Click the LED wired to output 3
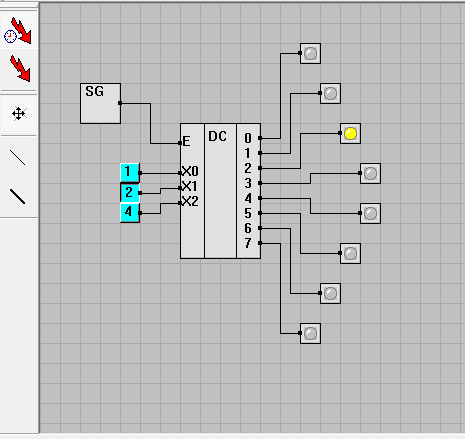Image resolution: width=465 pixels, height=439 pixels. click(x=370, y=173)
